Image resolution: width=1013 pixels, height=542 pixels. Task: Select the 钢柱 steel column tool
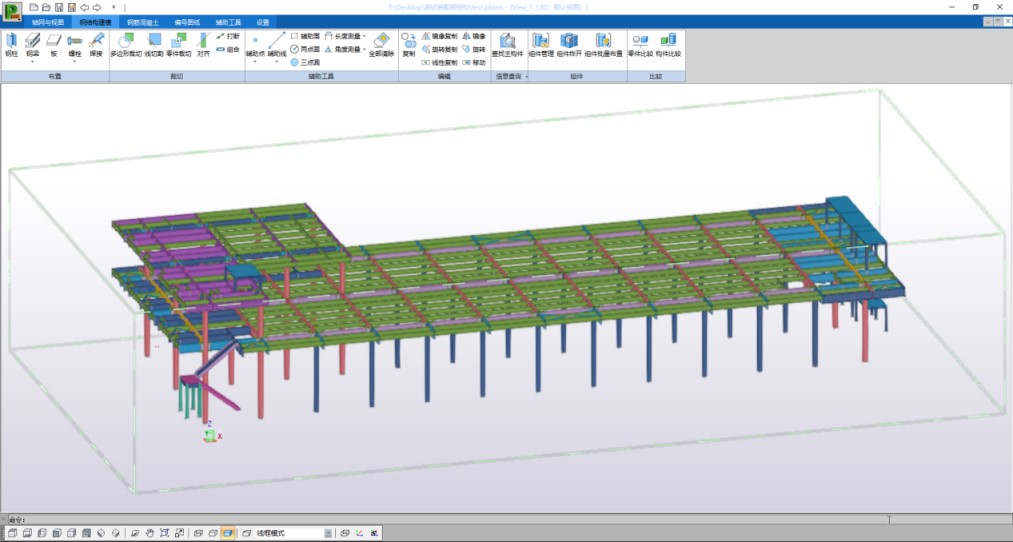[x=12, y=44]
